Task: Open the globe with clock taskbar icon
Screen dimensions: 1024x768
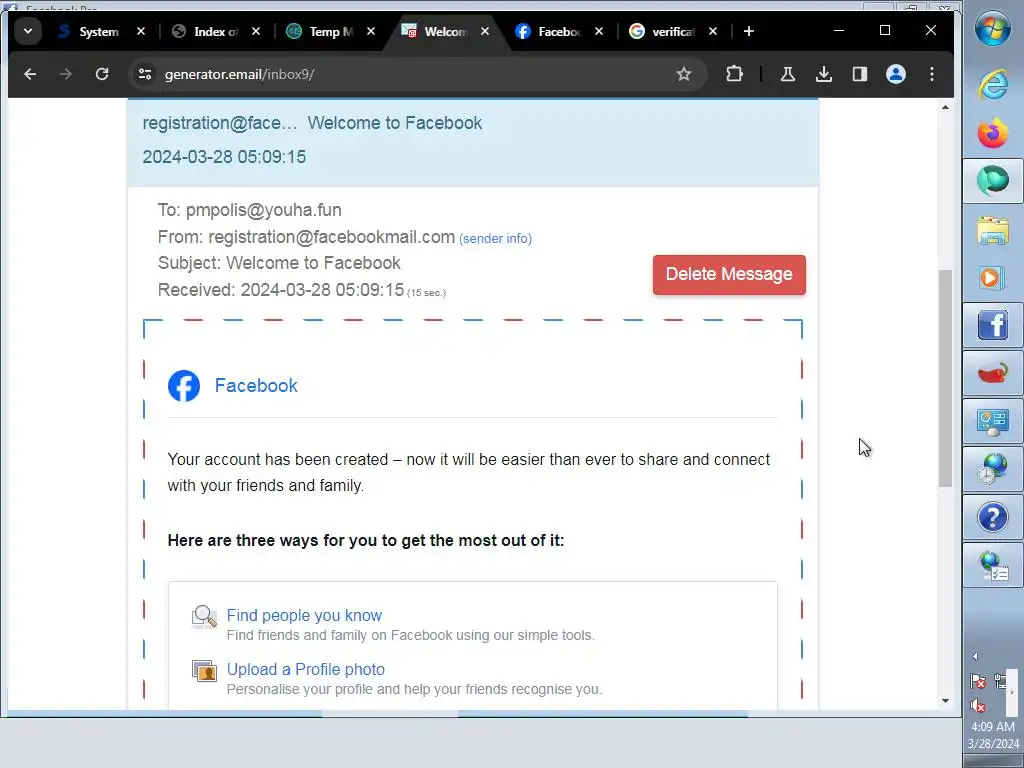Action: 993,470
